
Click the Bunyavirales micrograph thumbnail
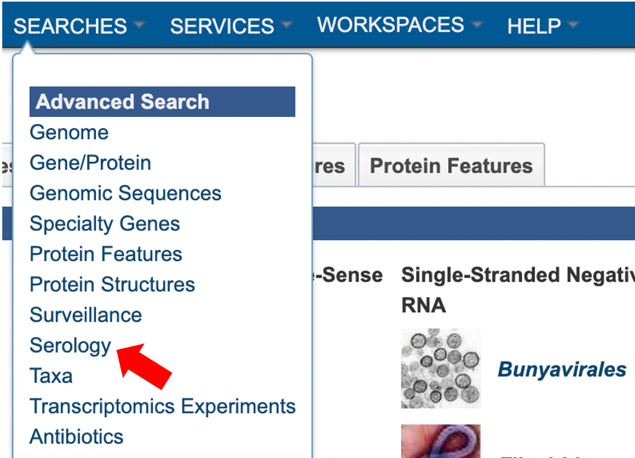click(x=441, y=368)
